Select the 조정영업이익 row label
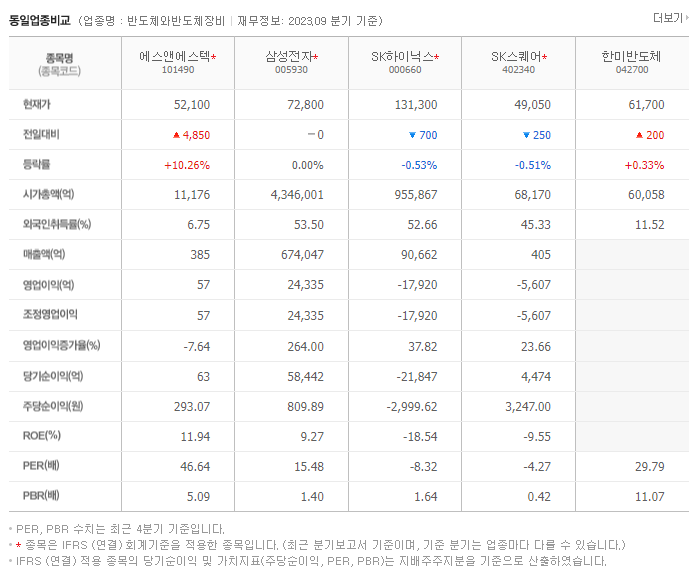The image size is (694, 579). pyautogui.click(x=50, y=315)
